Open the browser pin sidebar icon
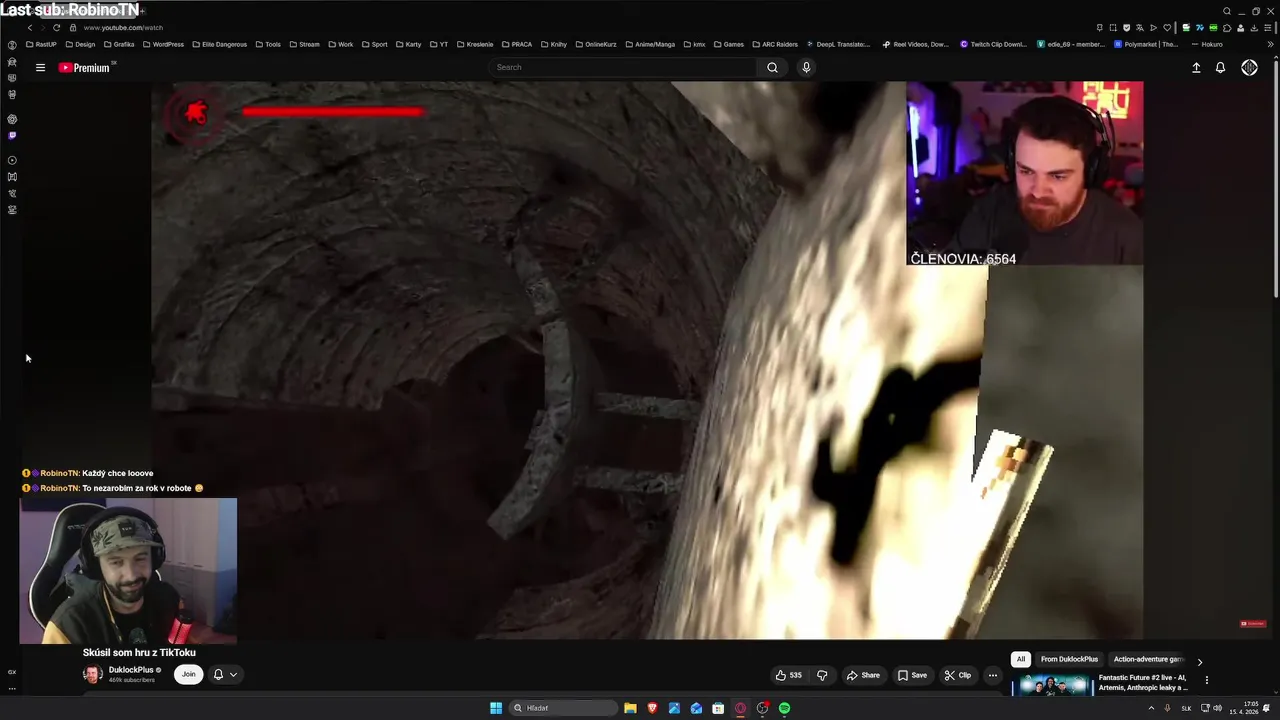Viewport: 1280px width, 720px height. 1100,28
